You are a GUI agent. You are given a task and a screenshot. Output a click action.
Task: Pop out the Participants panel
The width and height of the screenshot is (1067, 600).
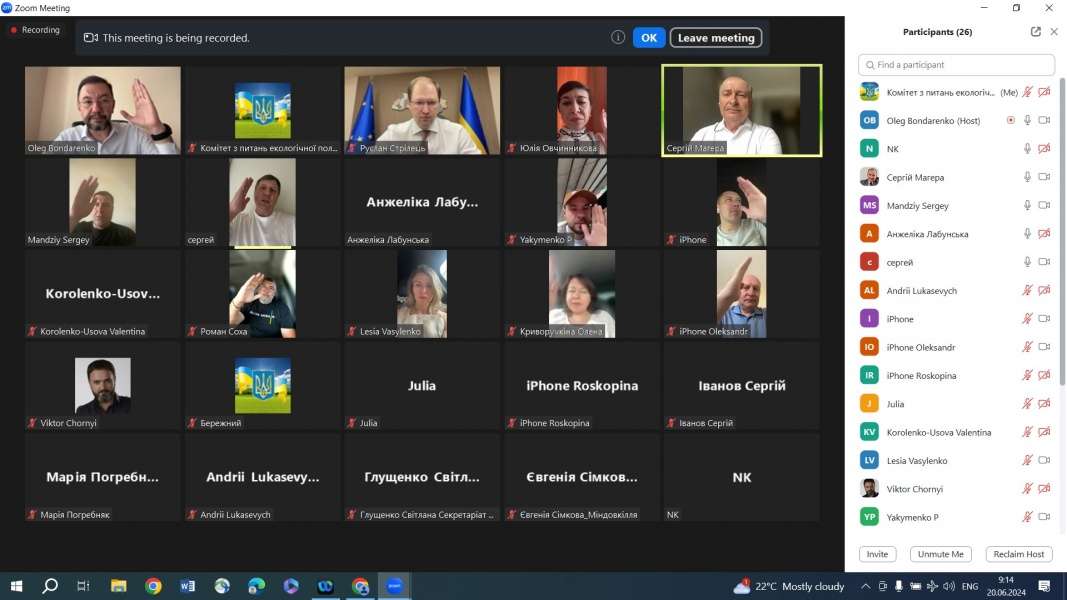tap(1036, 32)
